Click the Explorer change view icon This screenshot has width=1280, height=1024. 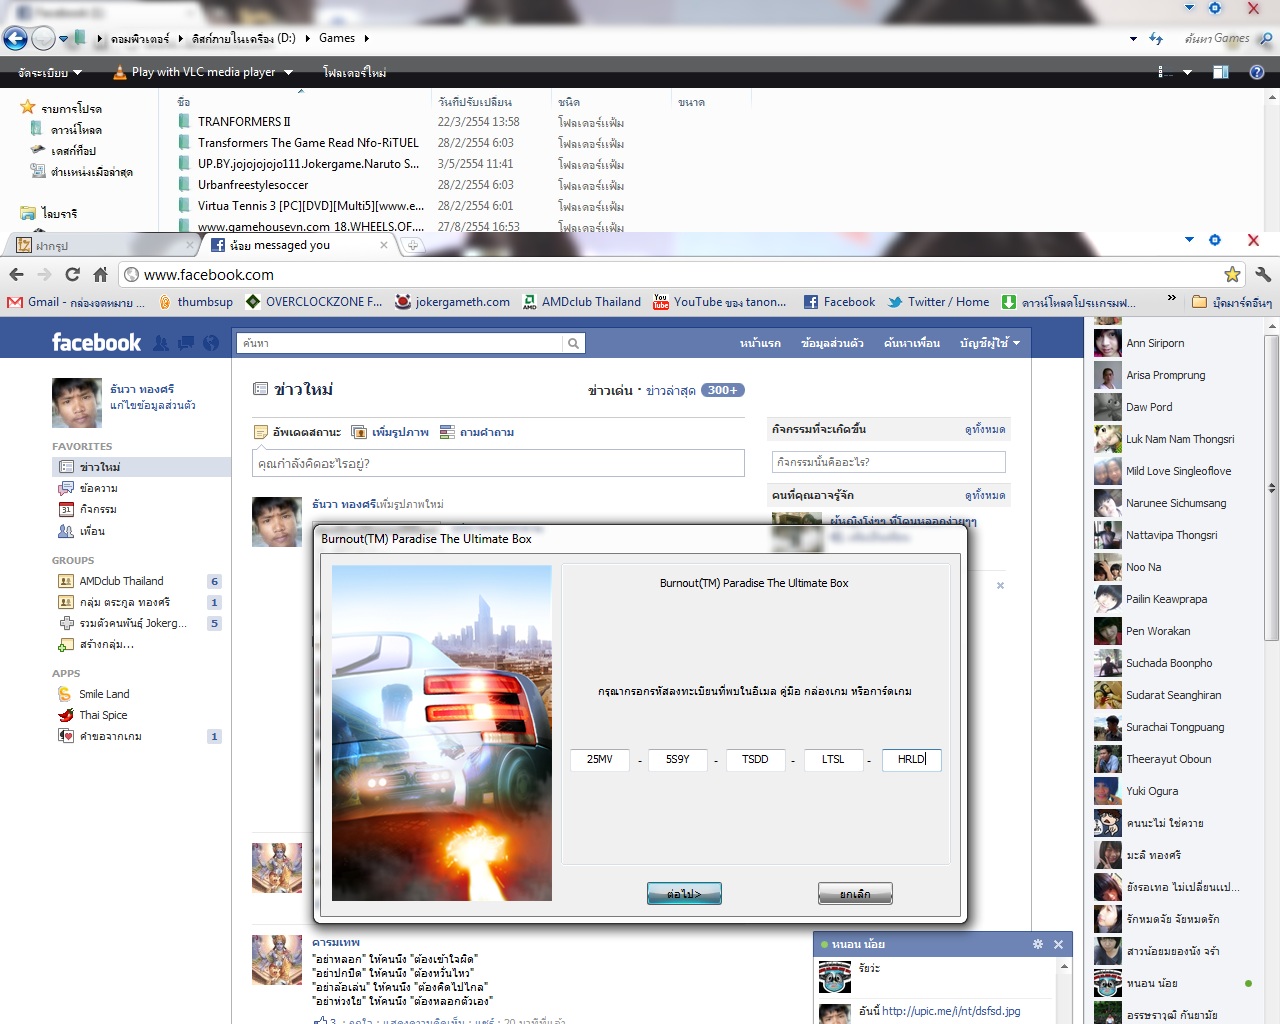(x=1165, y=72)
